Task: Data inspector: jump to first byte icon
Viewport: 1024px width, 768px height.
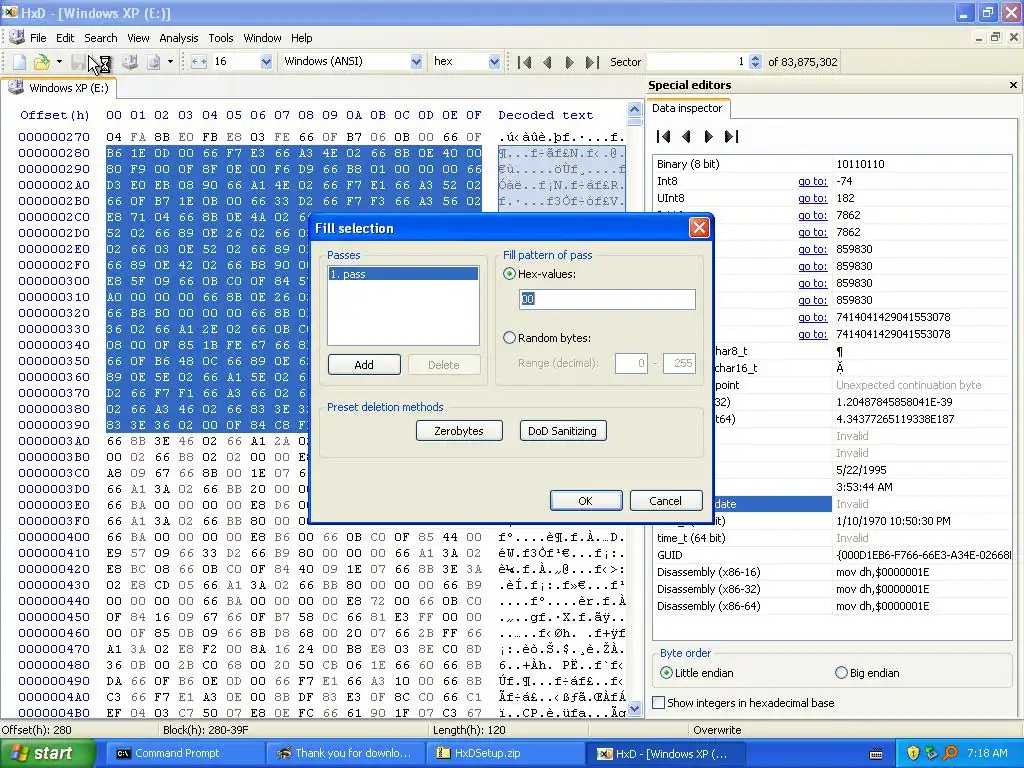Action: 664,136
